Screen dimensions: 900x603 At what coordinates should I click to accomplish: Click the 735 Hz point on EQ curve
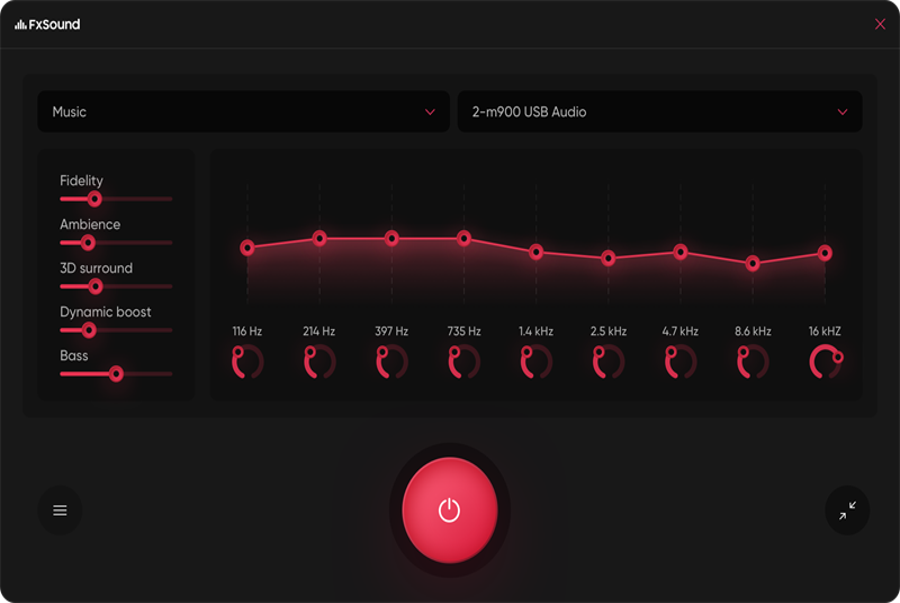tap(464, 238)
